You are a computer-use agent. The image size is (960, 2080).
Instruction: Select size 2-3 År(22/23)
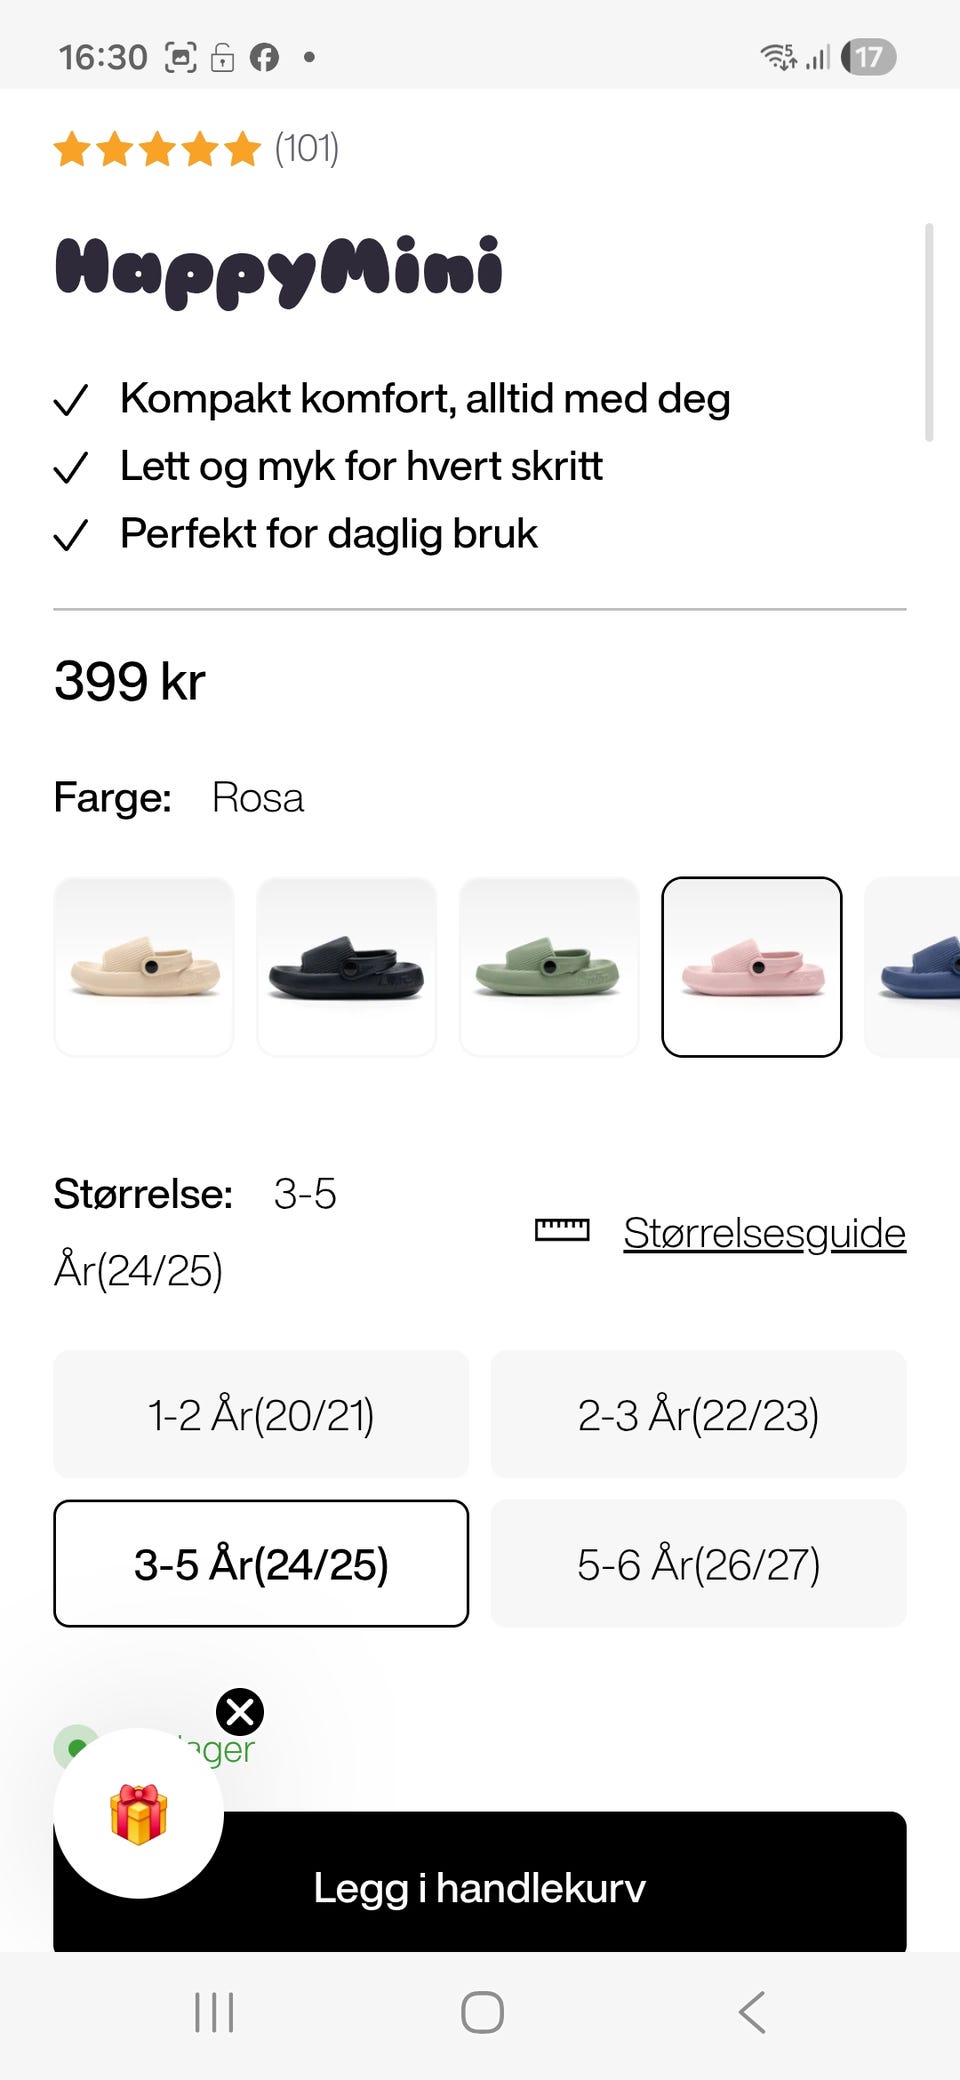click(x=698, y=1414)
